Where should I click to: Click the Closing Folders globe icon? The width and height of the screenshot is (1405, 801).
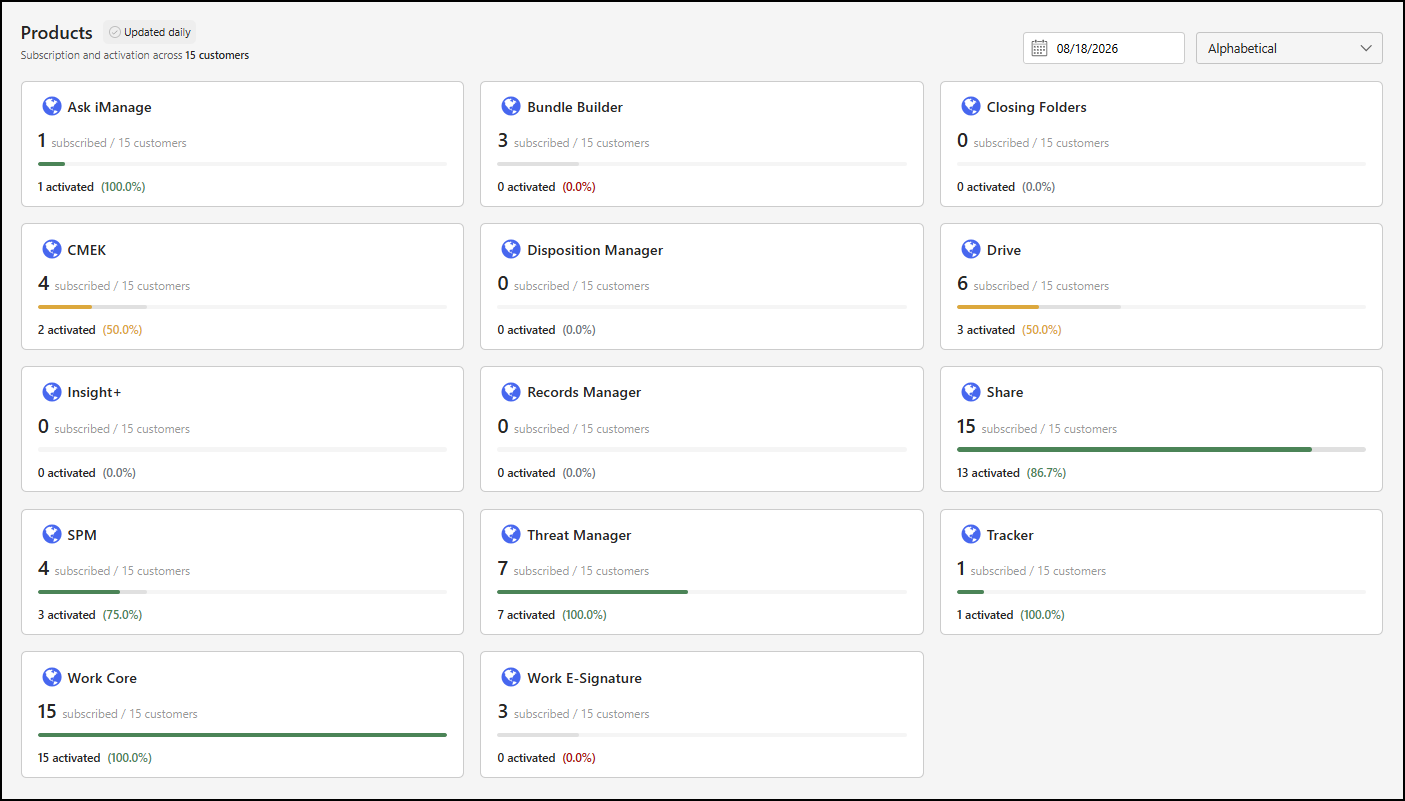[x=970, y=106]
